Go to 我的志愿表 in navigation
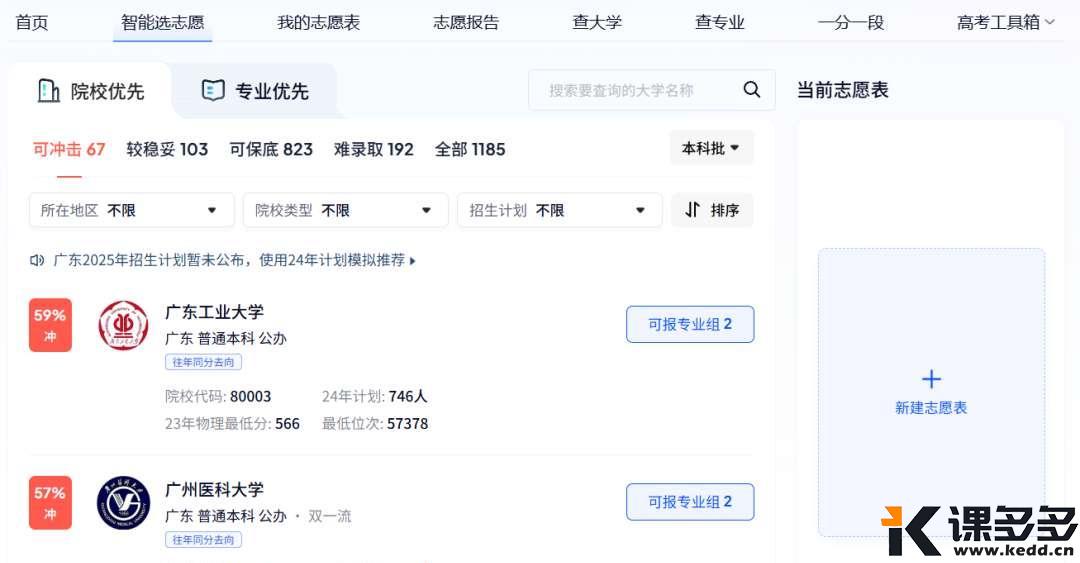 pyautogui.click(x=318, y=22)
